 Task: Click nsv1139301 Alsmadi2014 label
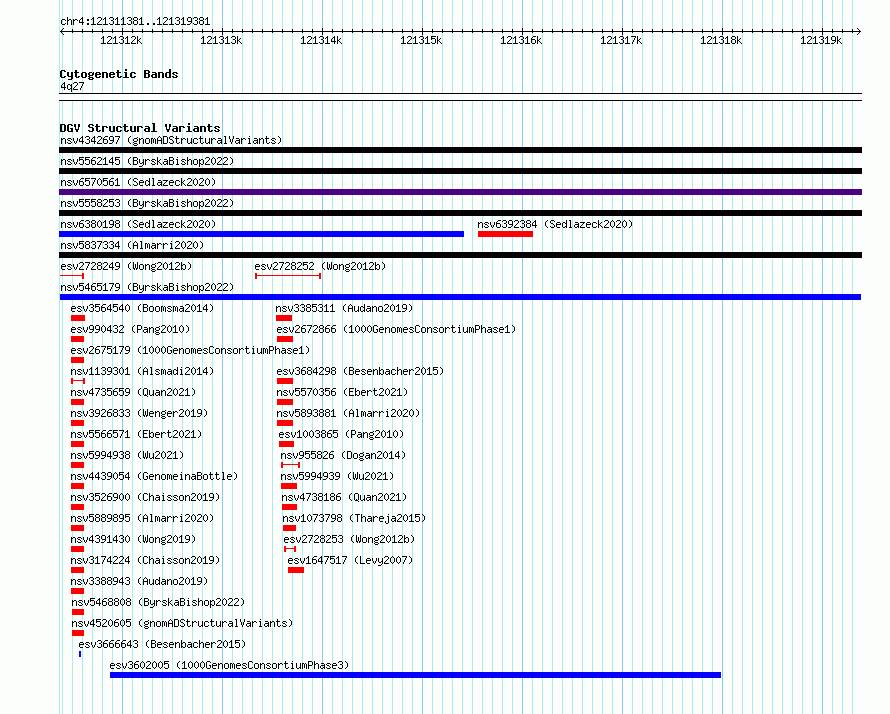[142, 371]
